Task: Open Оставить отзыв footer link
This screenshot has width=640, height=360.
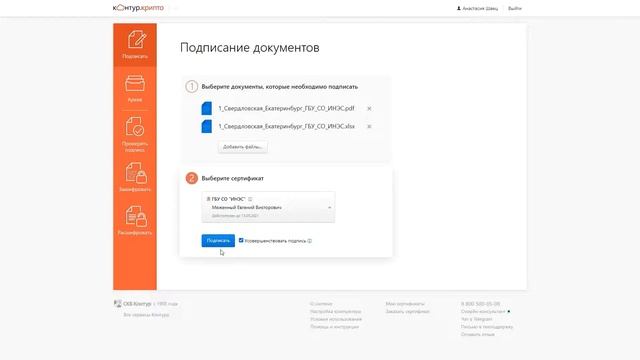Action: [478, 334]
